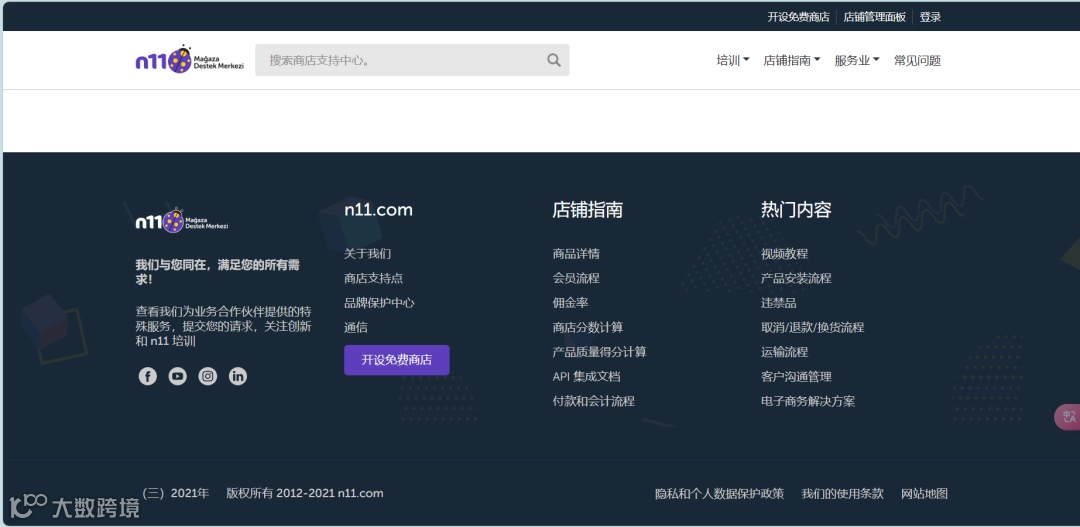Click the search magnifier icon
1080x527 pixels.
554,61
